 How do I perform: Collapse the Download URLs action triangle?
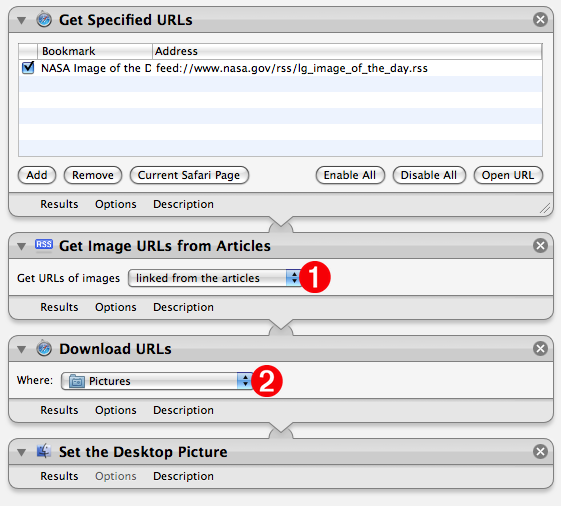tap(21, 349)
